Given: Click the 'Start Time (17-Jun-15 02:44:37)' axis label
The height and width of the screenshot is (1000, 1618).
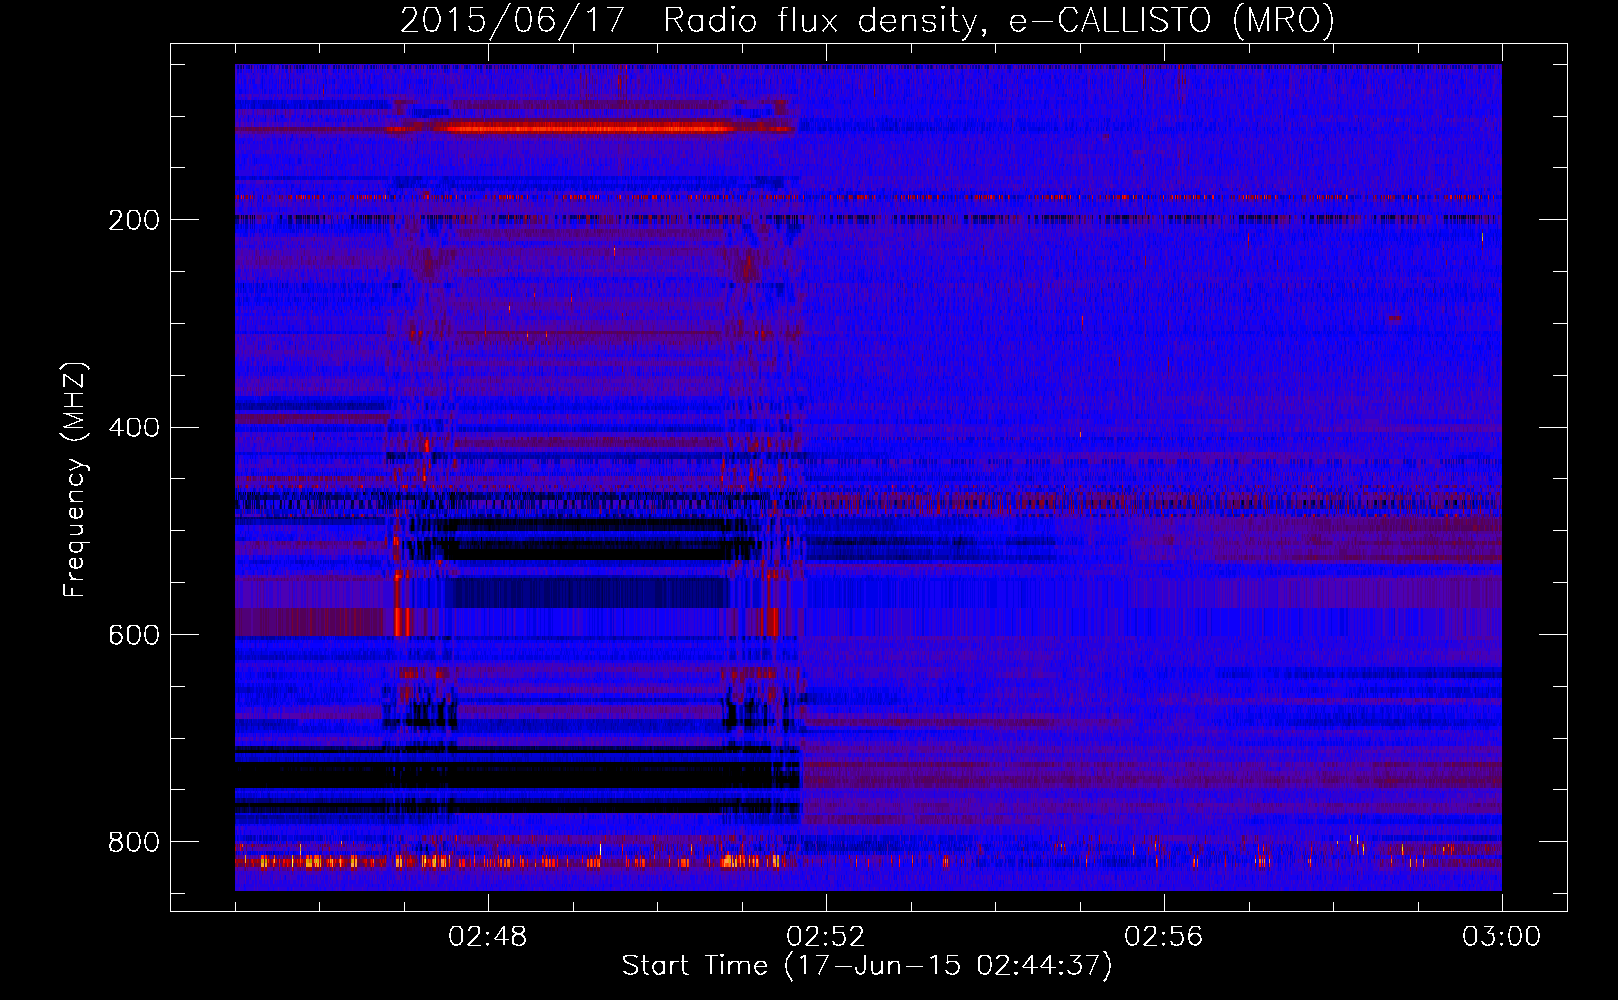Looking at the screenshot, I should (x=867, y=966).
